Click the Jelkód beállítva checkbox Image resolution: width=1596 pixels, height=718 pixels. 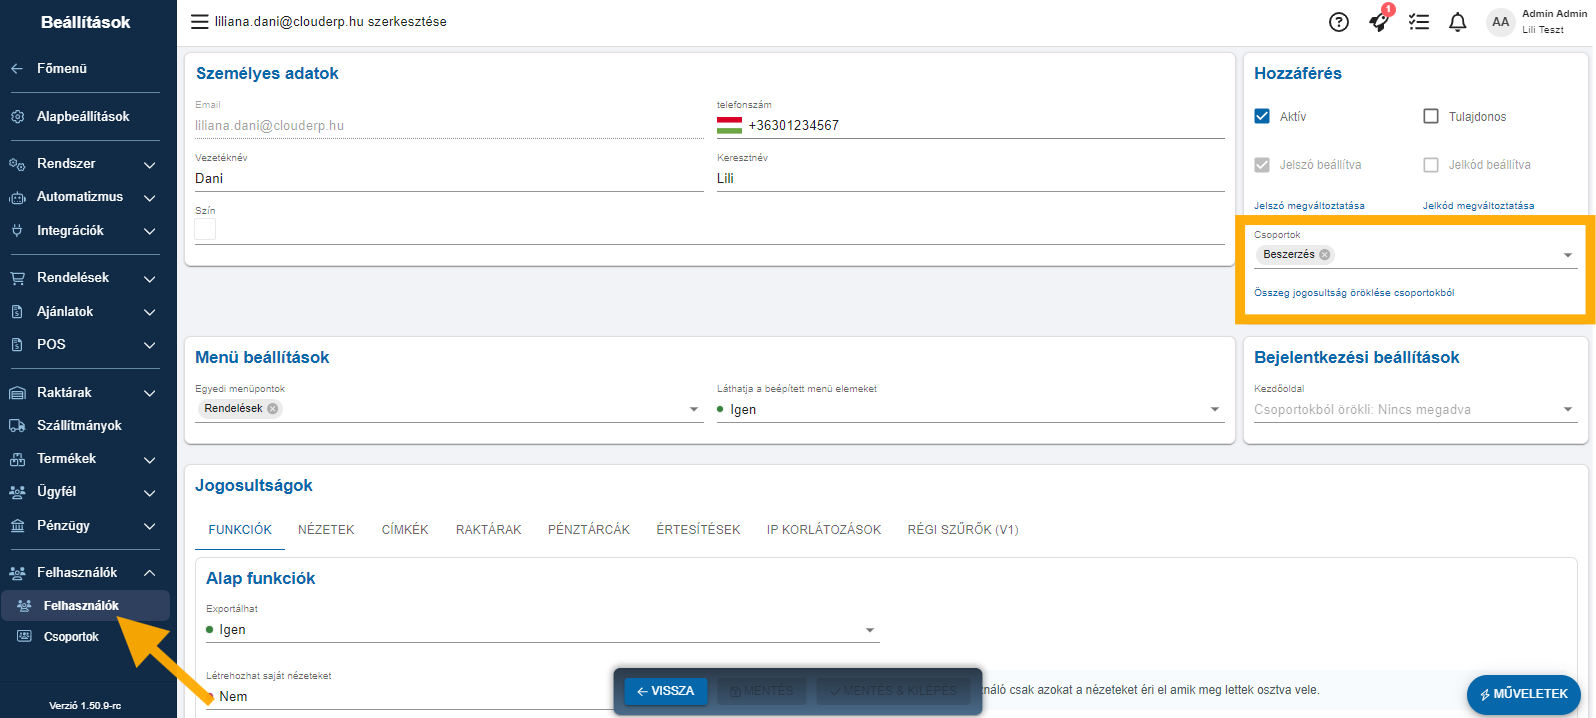pyautogui.click(x=1431, y=165)
